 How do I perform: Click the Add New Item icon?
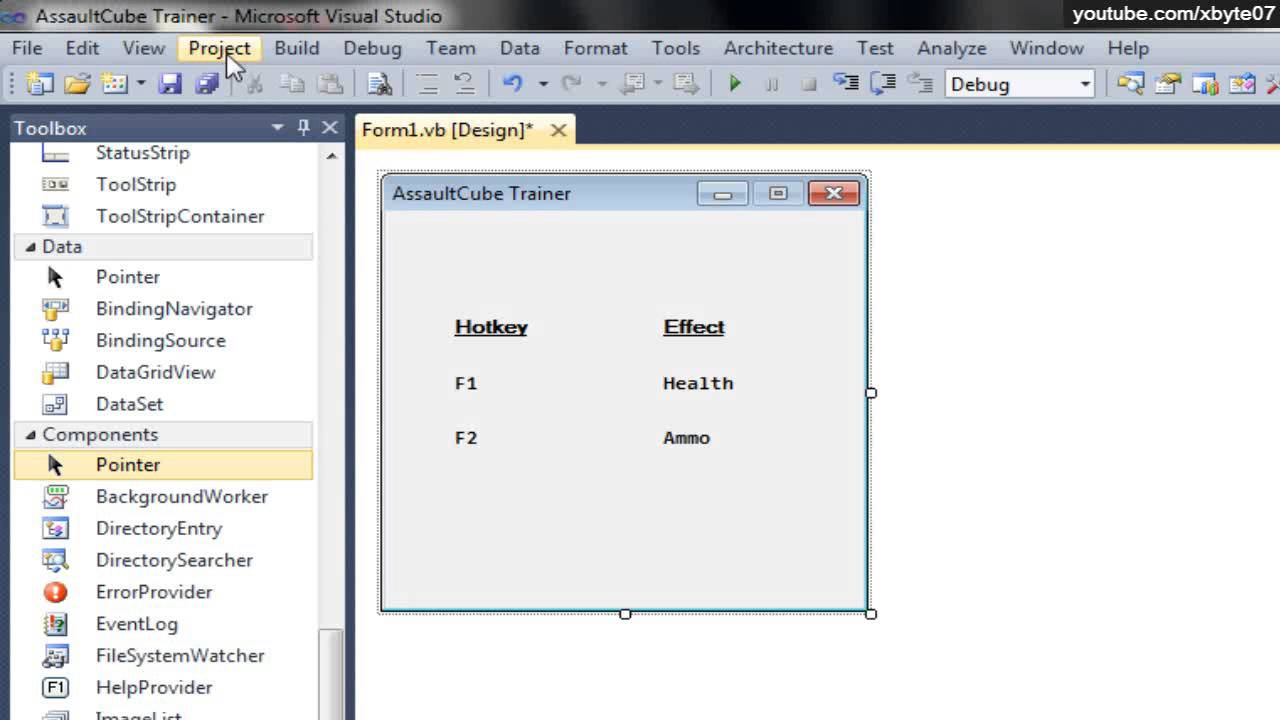click(x=114, y=84)
